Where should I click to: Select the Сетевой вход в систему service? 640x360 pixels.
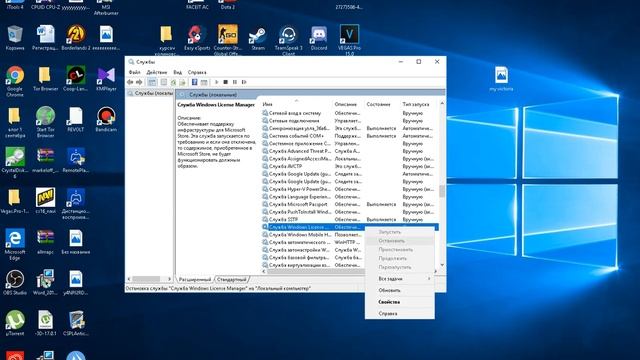(x=349, y=113)
